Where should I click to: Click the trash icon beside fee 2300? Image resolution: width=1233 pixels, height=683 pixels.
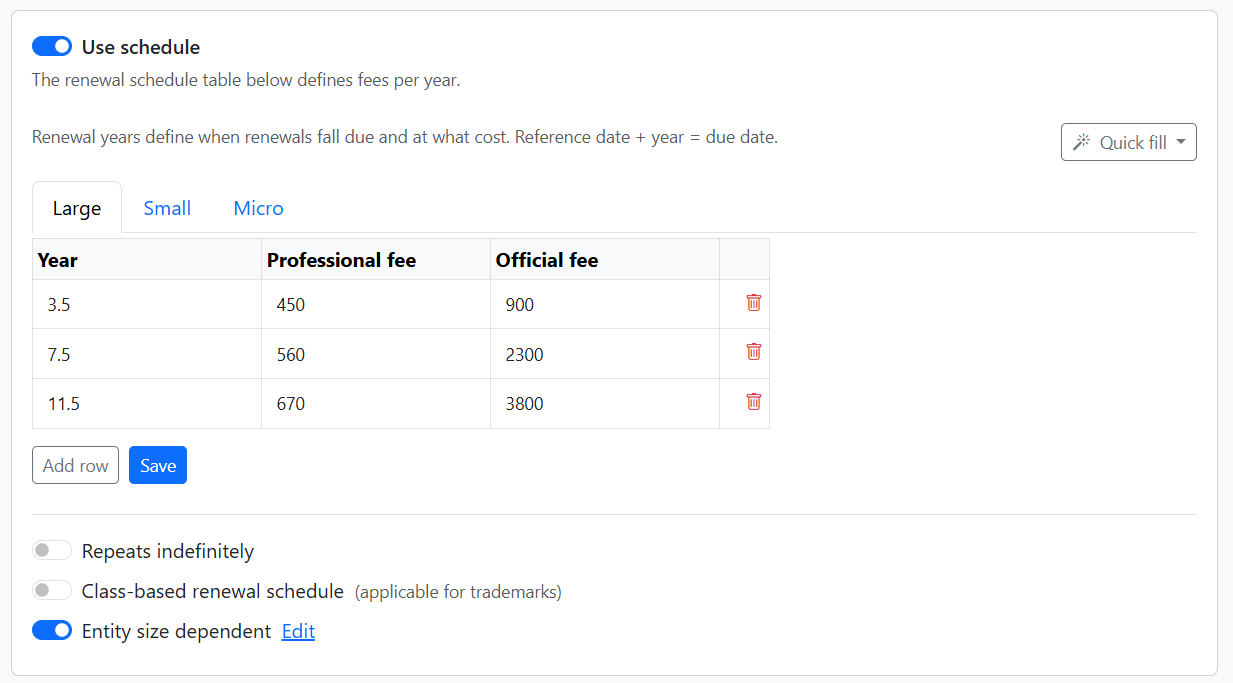point(753,352)
